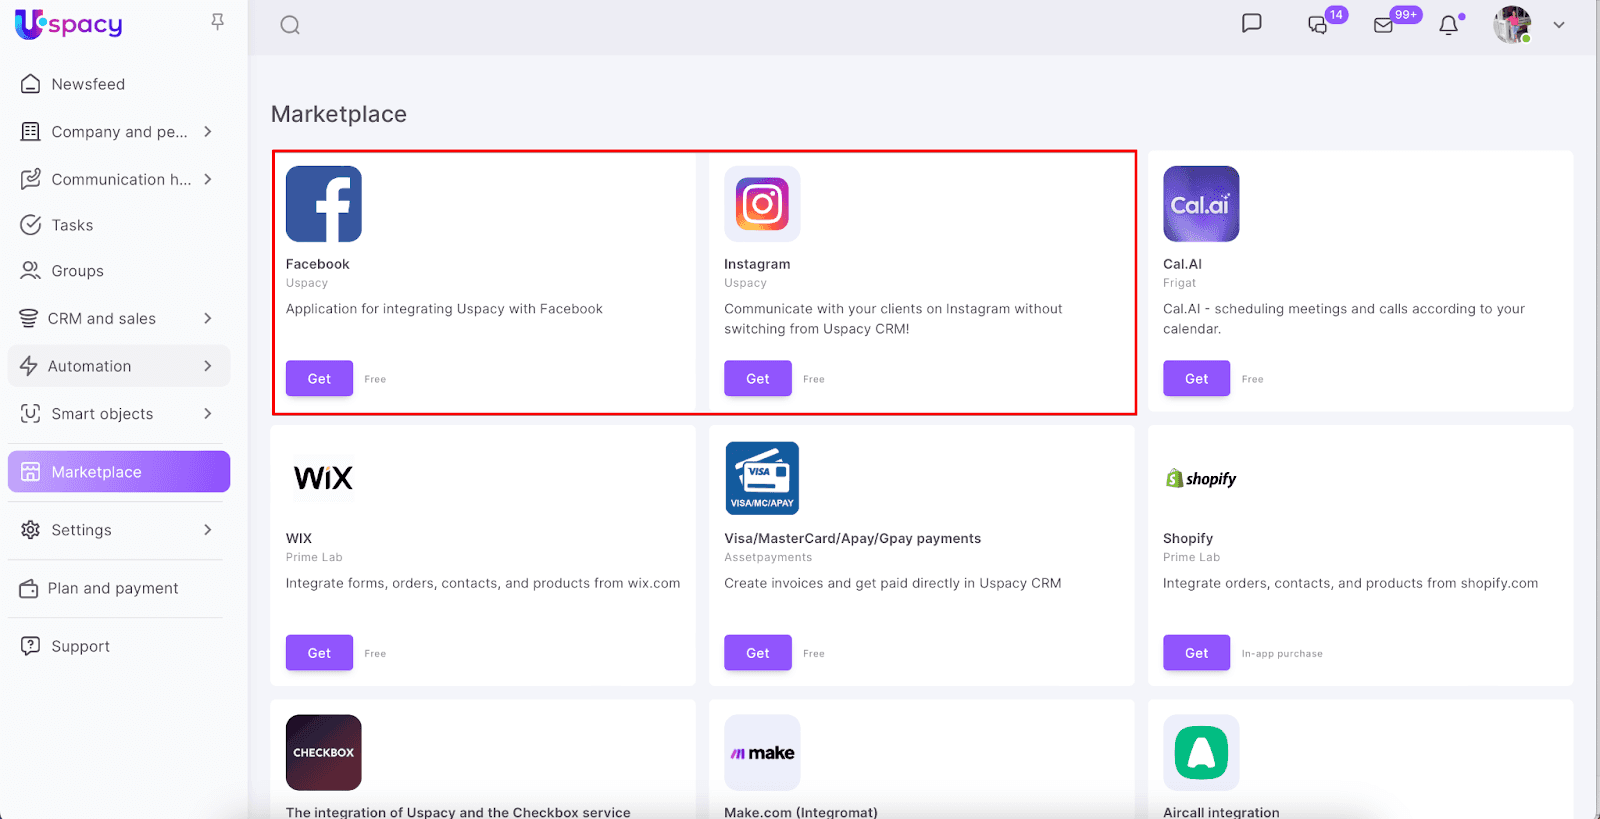1600x819 pixels.
Task: Get the Cal.AI app
Action: [x=1196, y=378]
